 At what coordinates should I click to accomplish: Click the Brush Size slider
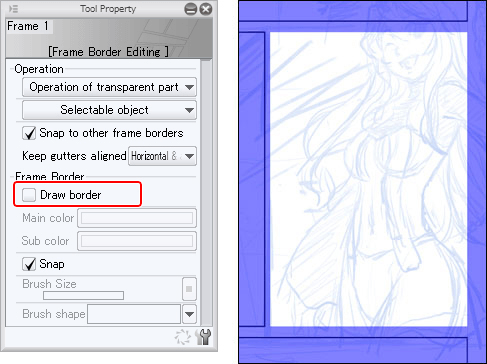coord(83,296)
